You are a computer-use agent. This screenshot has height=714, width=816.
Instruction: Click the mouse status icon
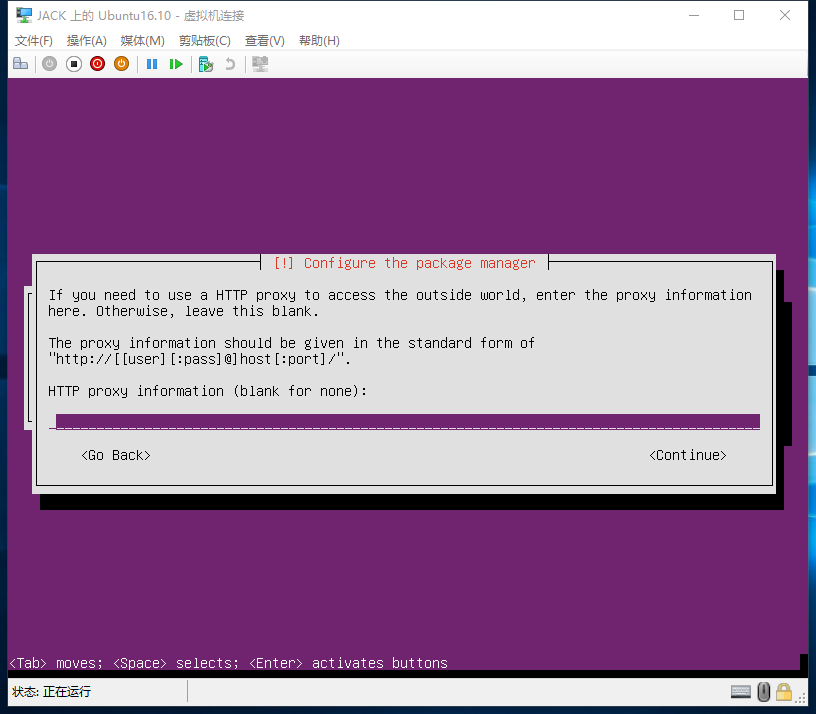click(x=763, y=692)
